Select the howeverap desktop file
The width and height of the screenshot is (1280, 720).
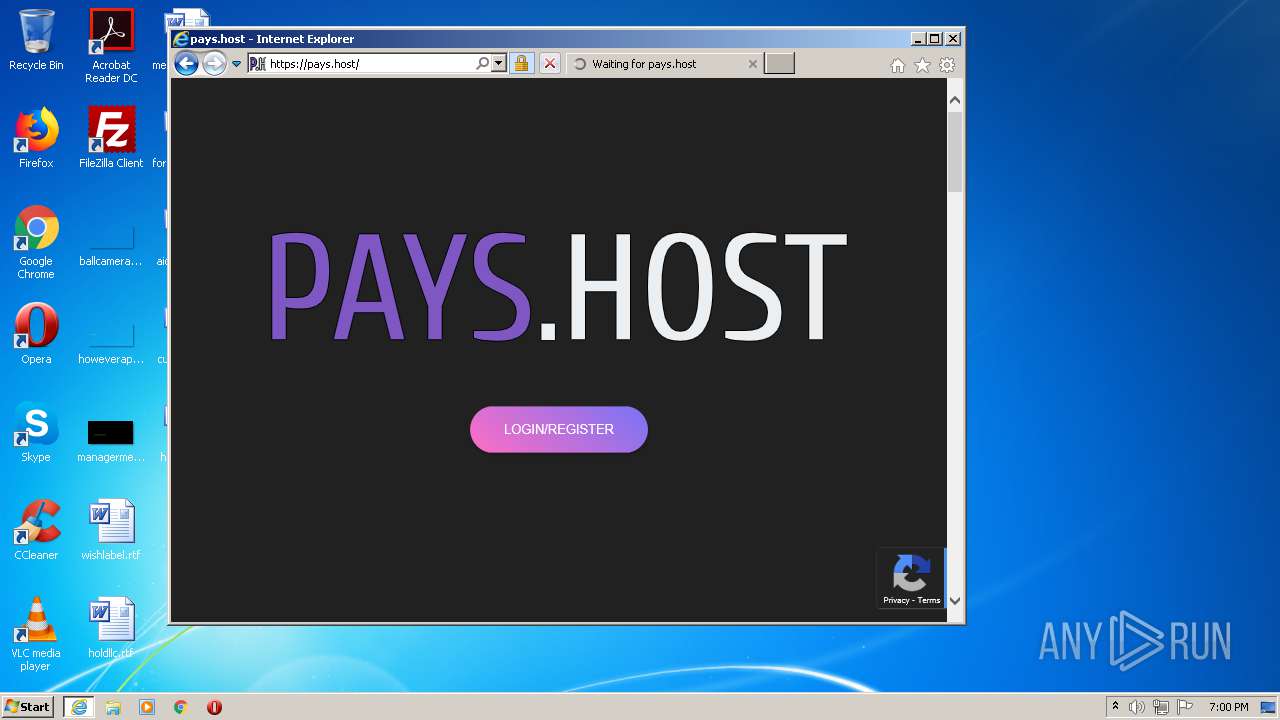pyautogui.click(x=111, y=340)
